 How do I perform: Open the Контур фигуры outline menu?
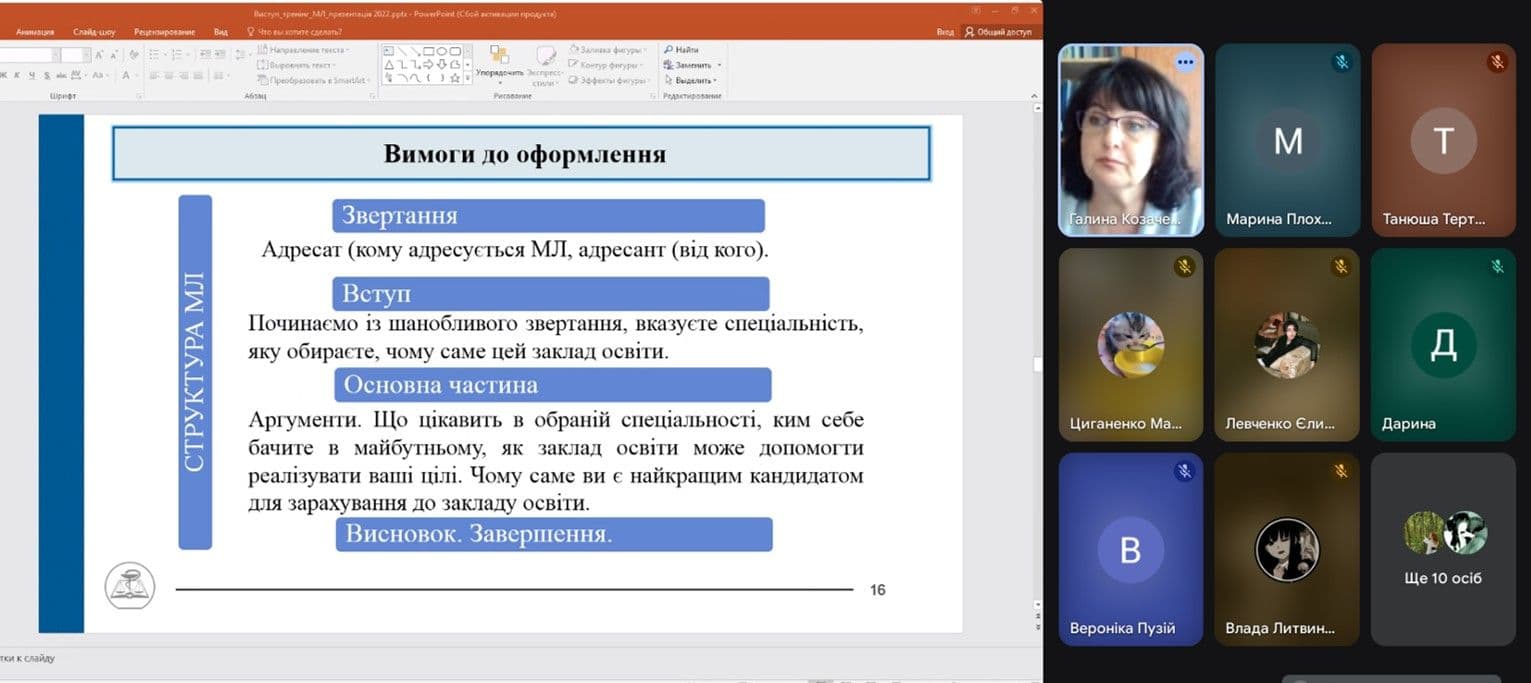(x=606, y=65)
